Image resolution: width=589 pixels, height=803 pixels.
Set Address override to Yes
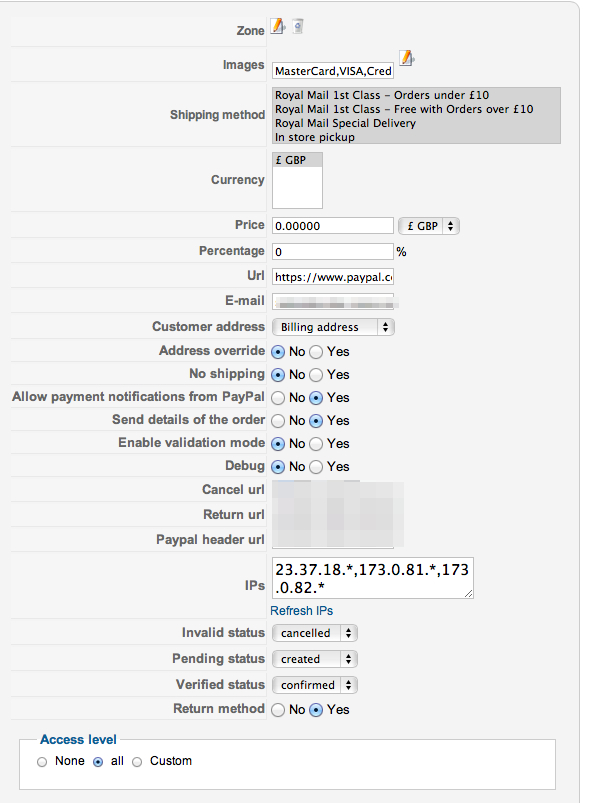[x=317, y=352]
